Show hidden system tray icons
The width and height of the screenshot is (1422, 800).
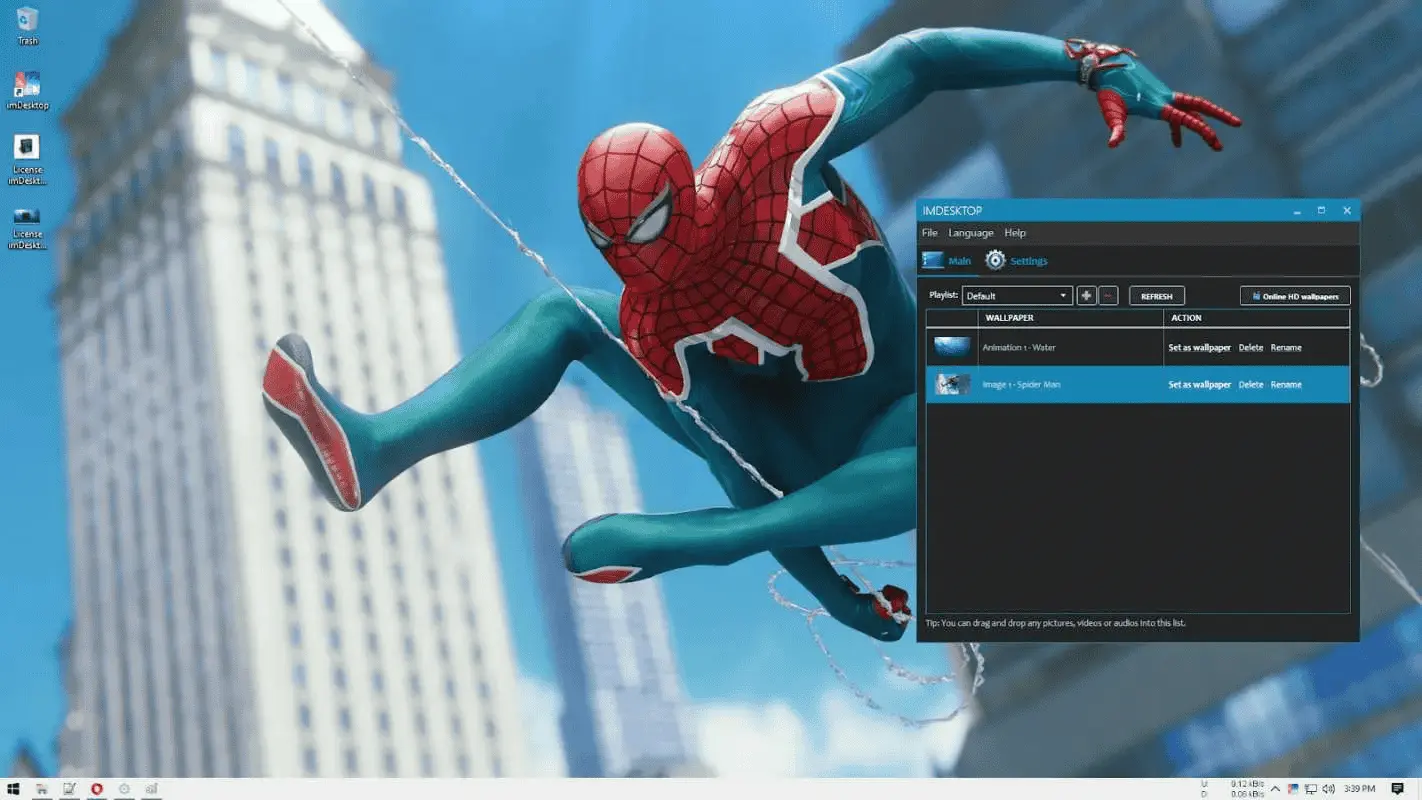1275,789
